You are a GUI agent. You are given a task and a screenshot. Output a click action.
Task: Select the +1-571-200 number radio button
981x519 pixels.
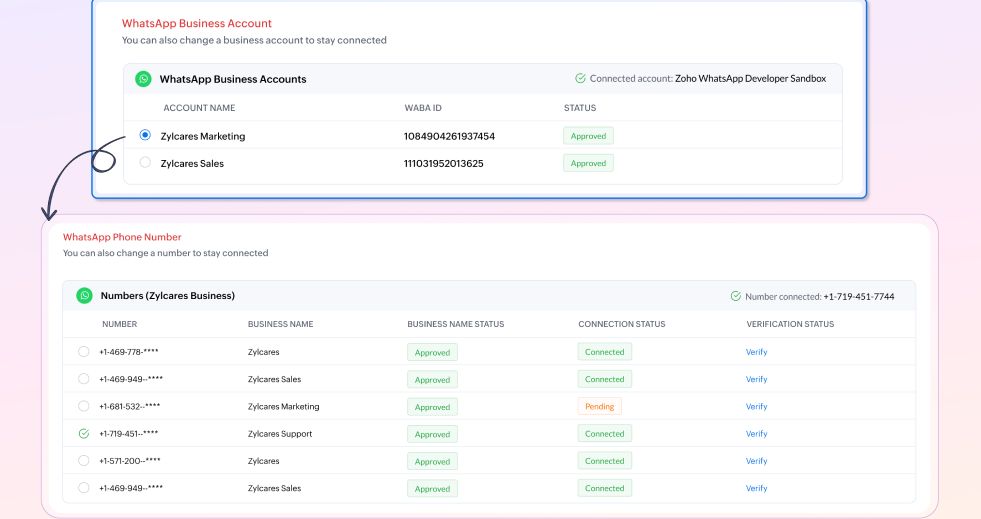point(84,461)
